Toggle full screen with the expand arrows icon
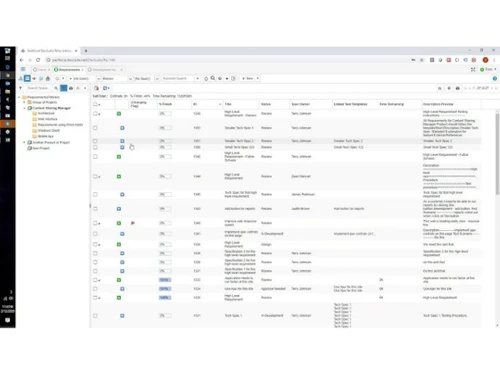 click(473, 69)
